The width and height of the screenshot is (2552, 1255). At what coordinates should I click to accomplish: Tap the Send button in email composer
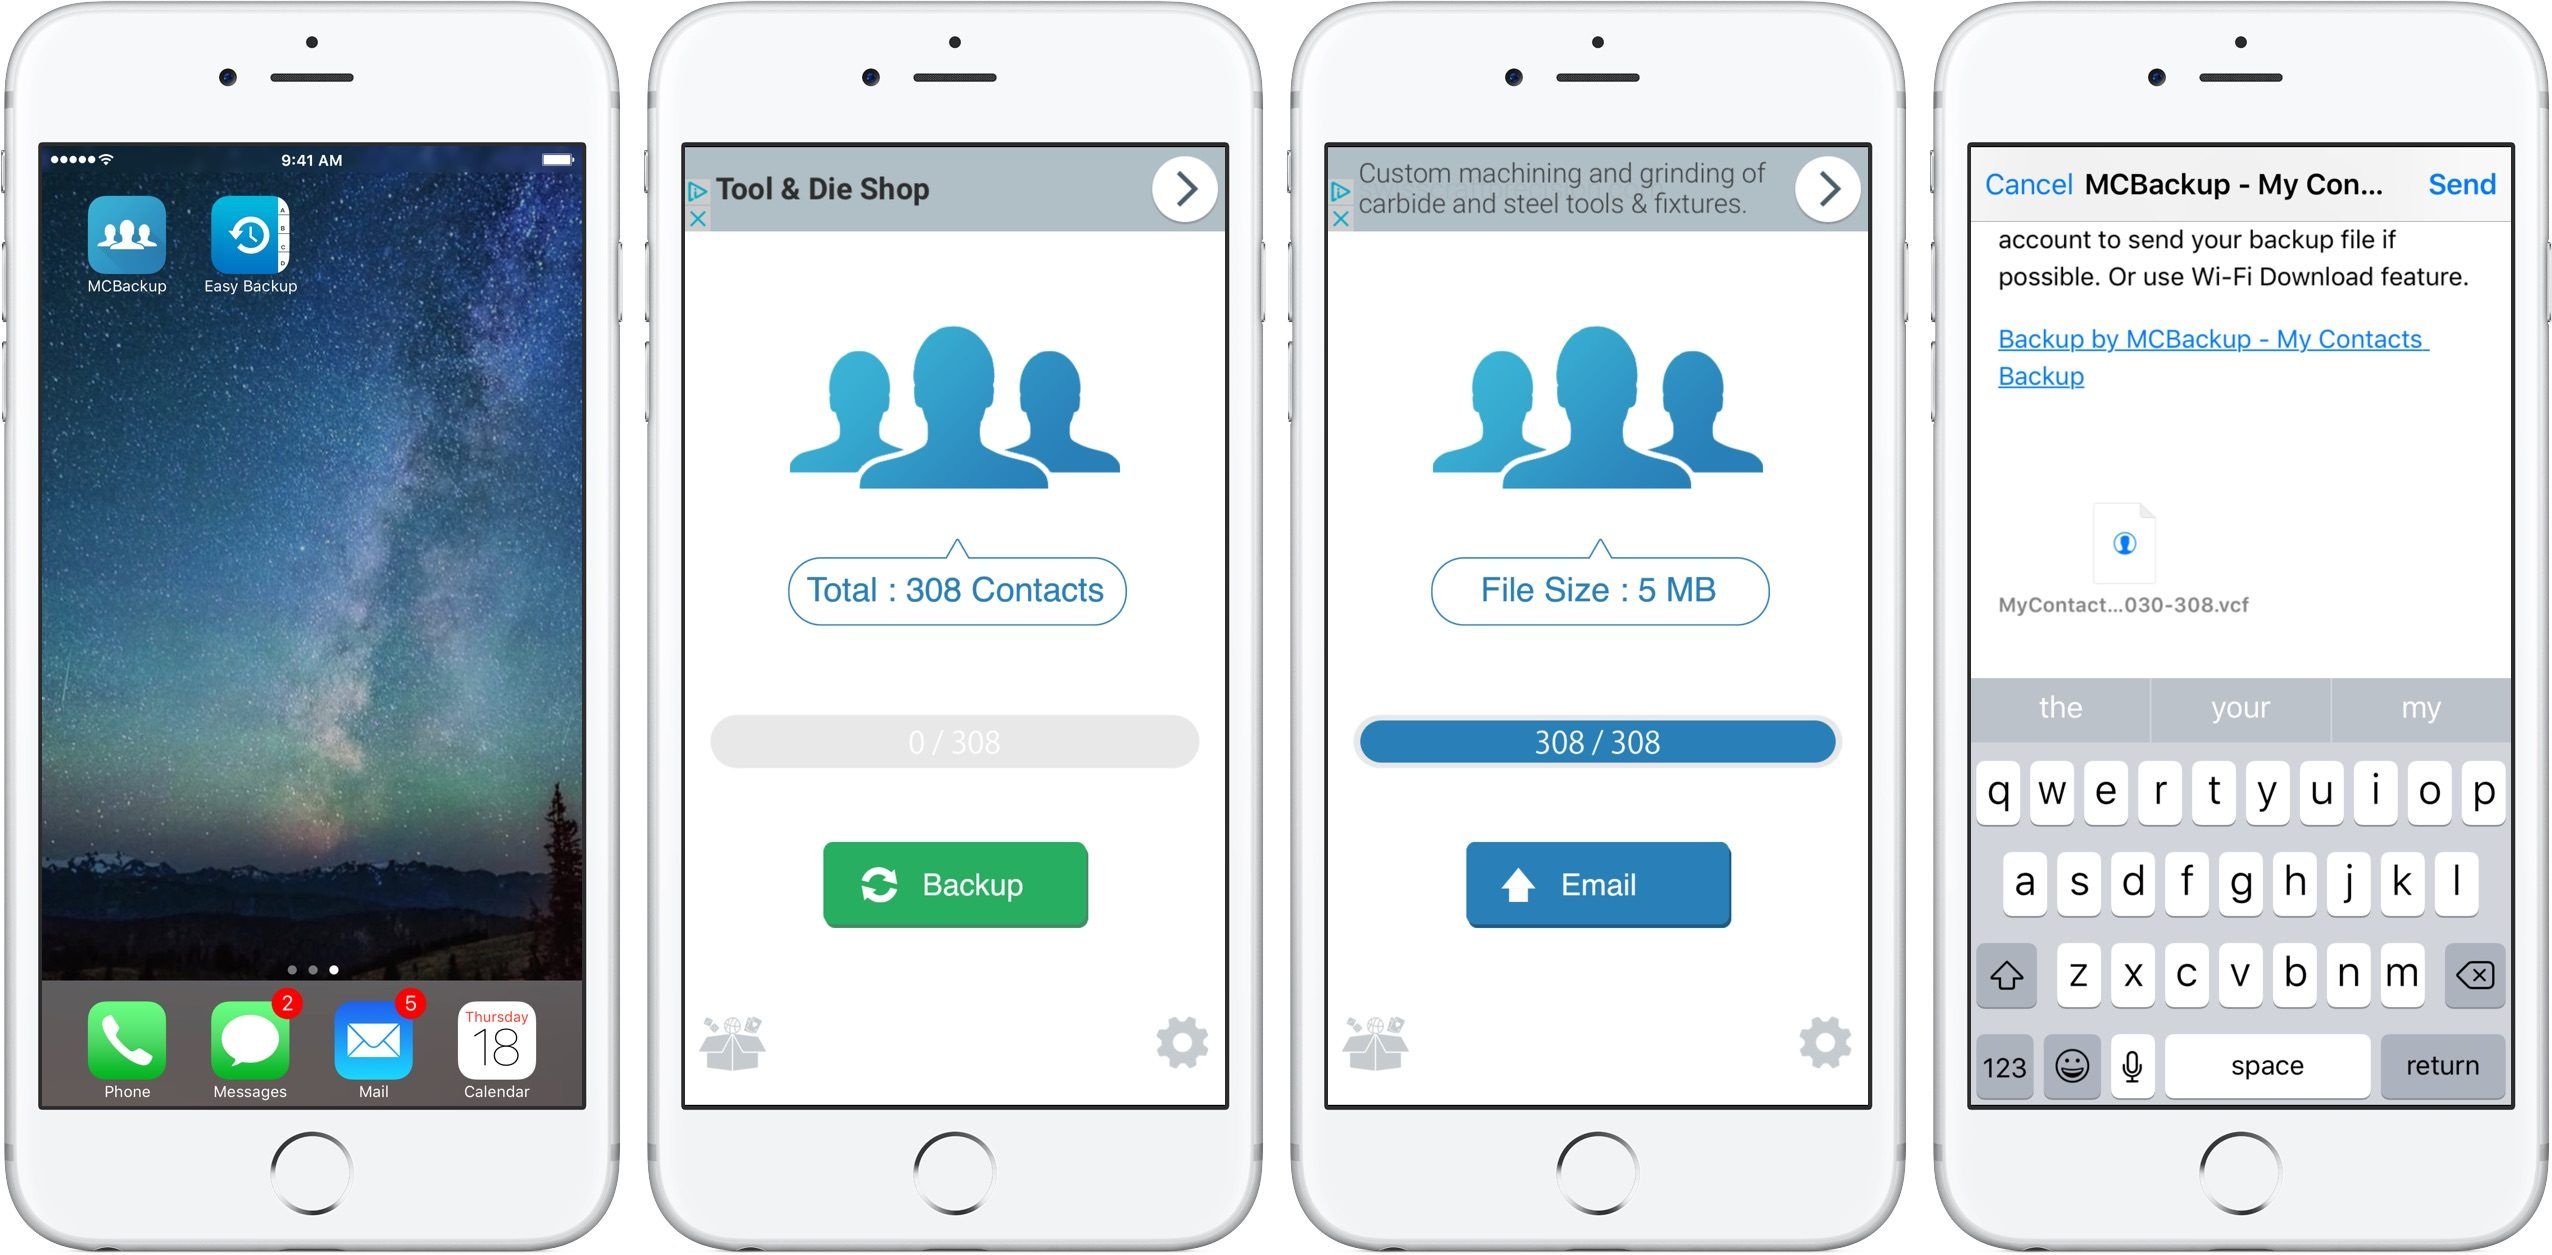[x=2456, y=184]
